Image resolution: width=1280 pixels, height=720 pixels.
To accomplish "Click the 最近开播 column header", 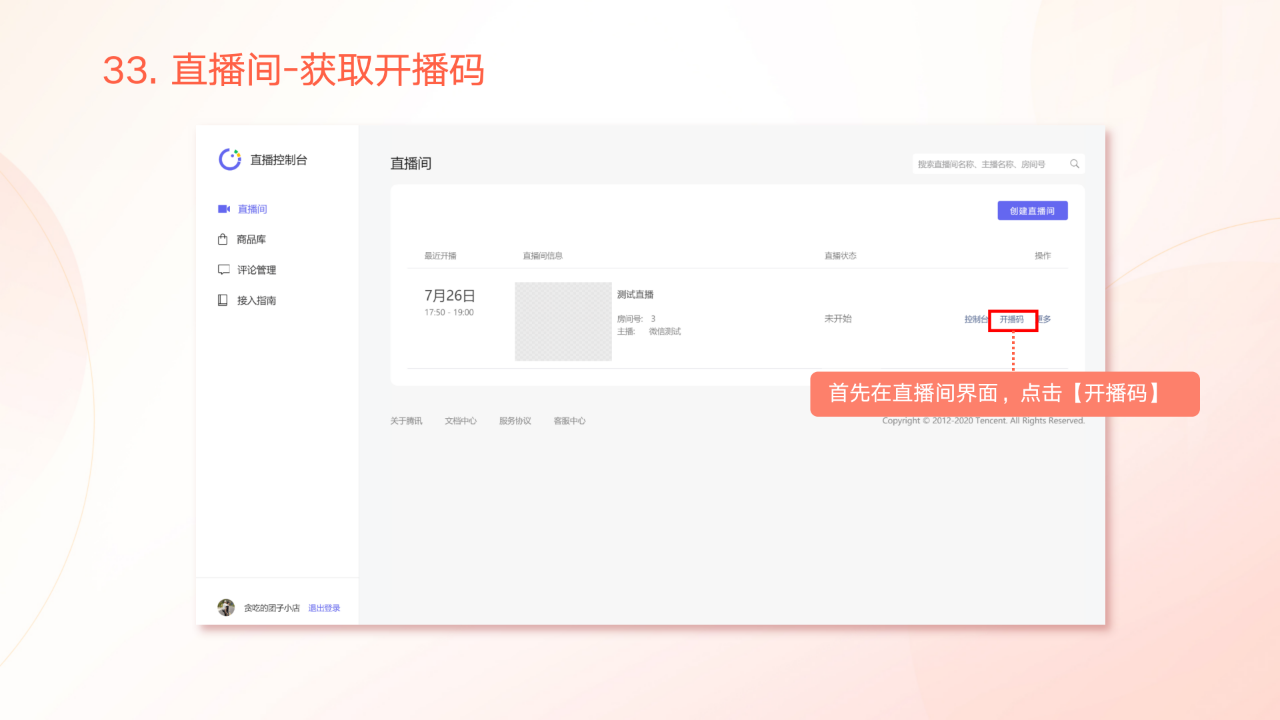I will 440,256.
